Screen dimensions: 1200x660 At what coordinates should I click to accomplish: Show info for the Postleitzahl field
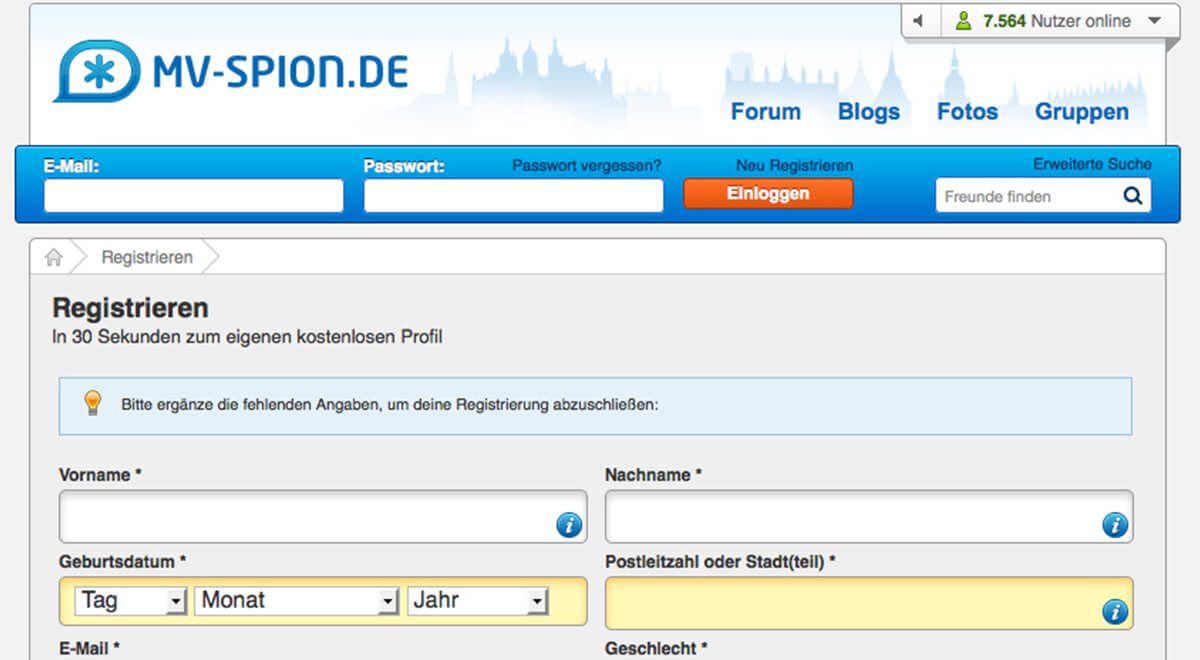pos(1115,611)
